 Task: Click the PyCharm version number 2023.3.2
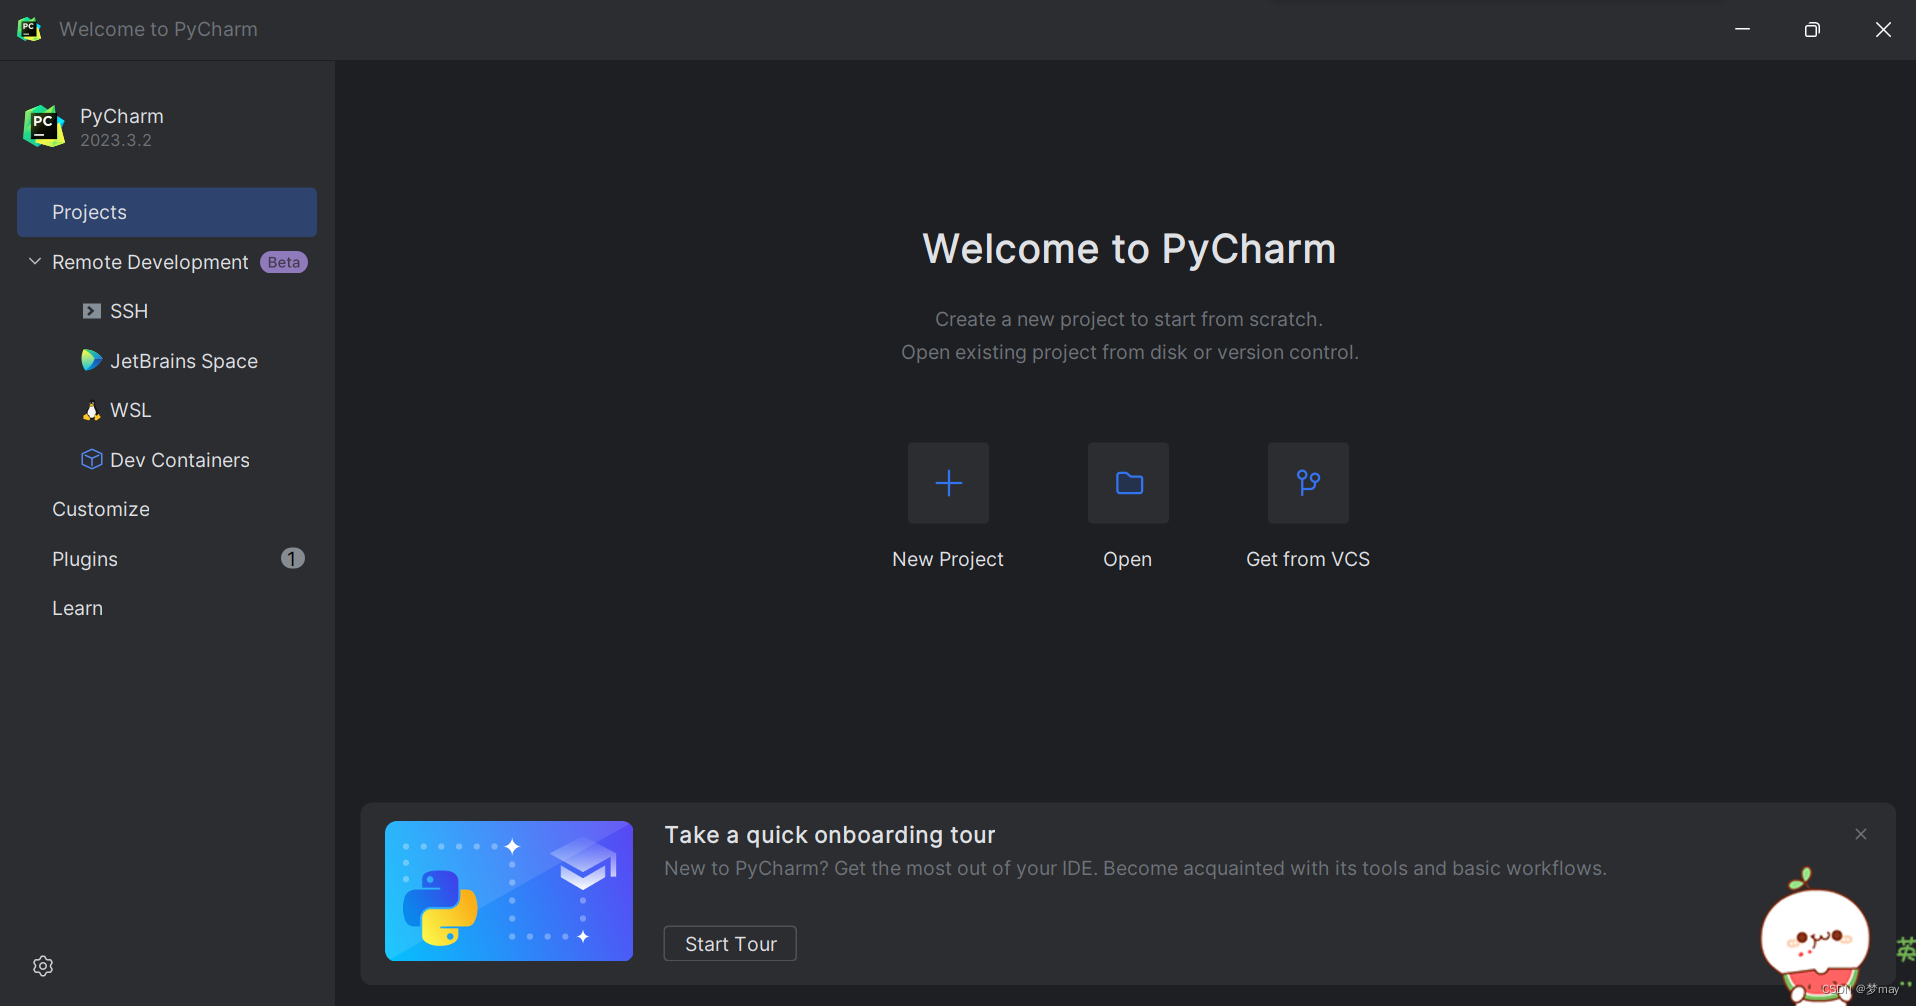[116, 140]
